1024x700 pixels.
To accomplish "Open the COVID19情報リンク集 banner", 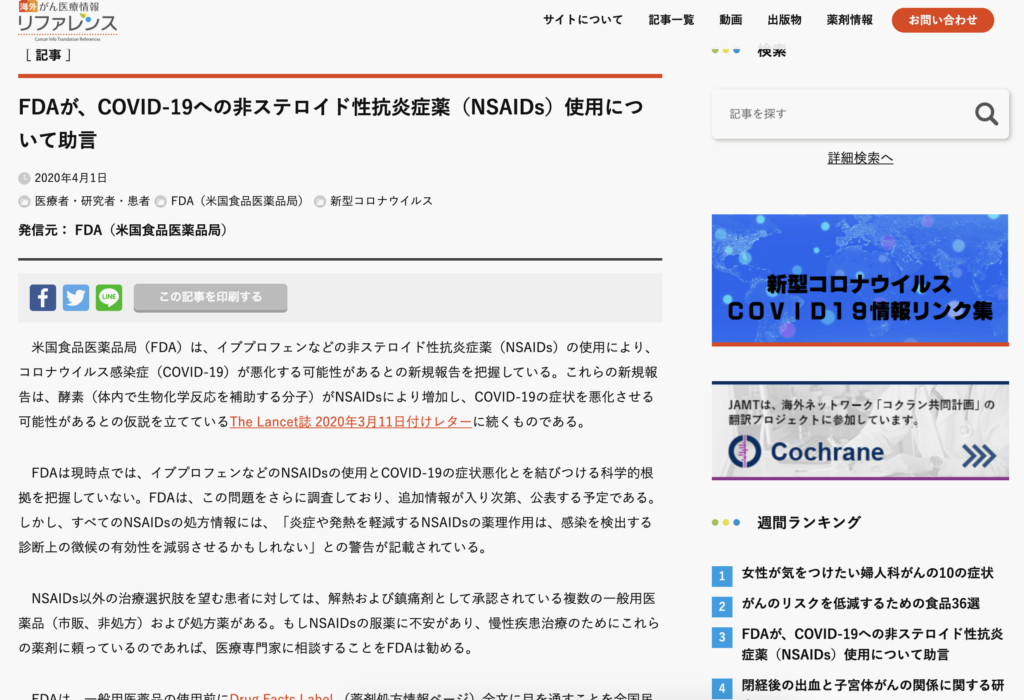I will click(x=860, y=280).
